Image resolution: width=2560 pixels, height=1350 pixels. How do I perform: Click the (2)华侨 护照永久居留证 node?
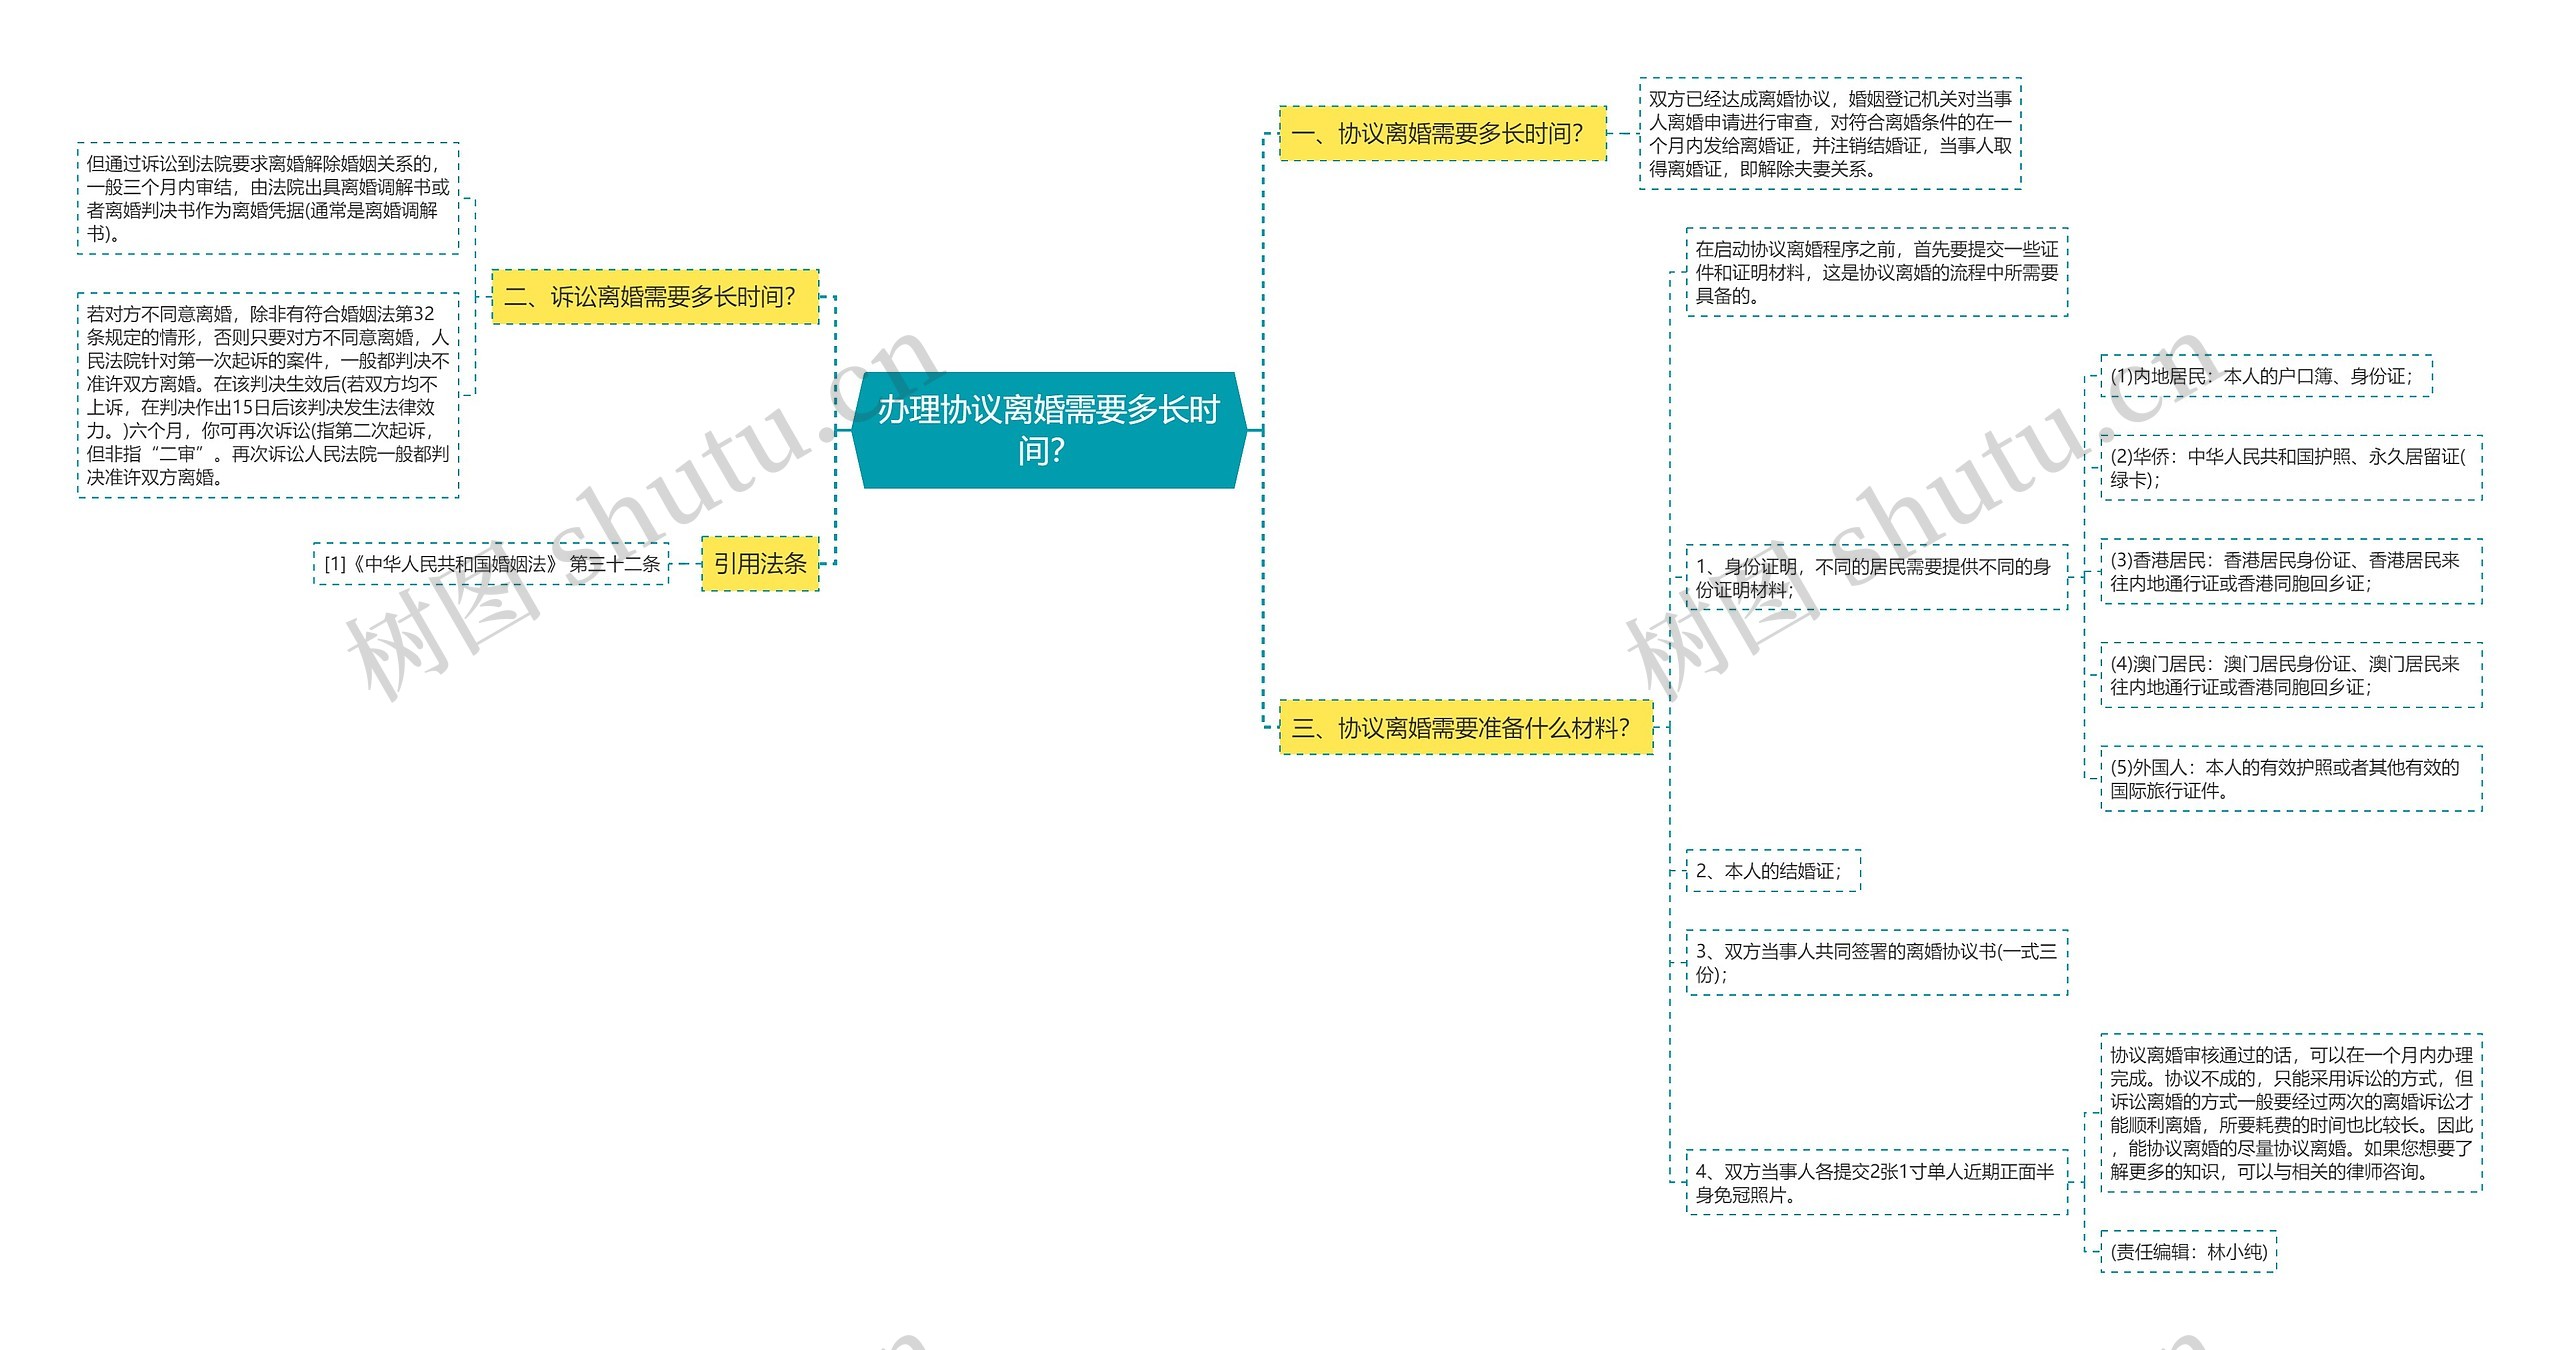click(2290, 468)
